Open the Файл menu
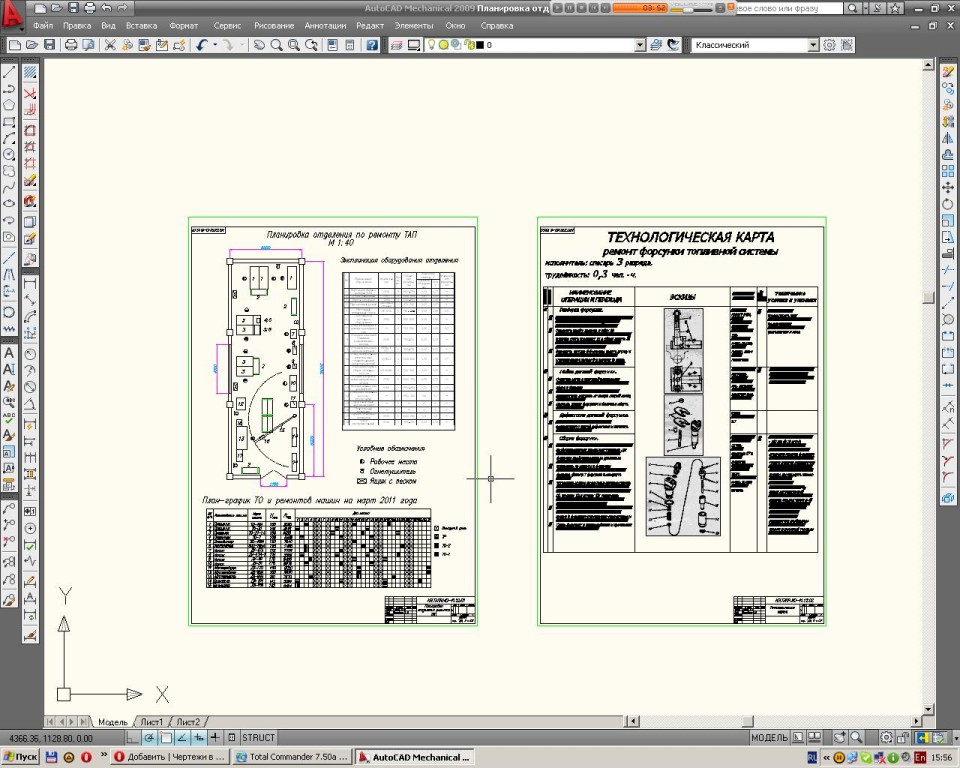The height and width of the screenshot is (768, 960). pos(43,26)
